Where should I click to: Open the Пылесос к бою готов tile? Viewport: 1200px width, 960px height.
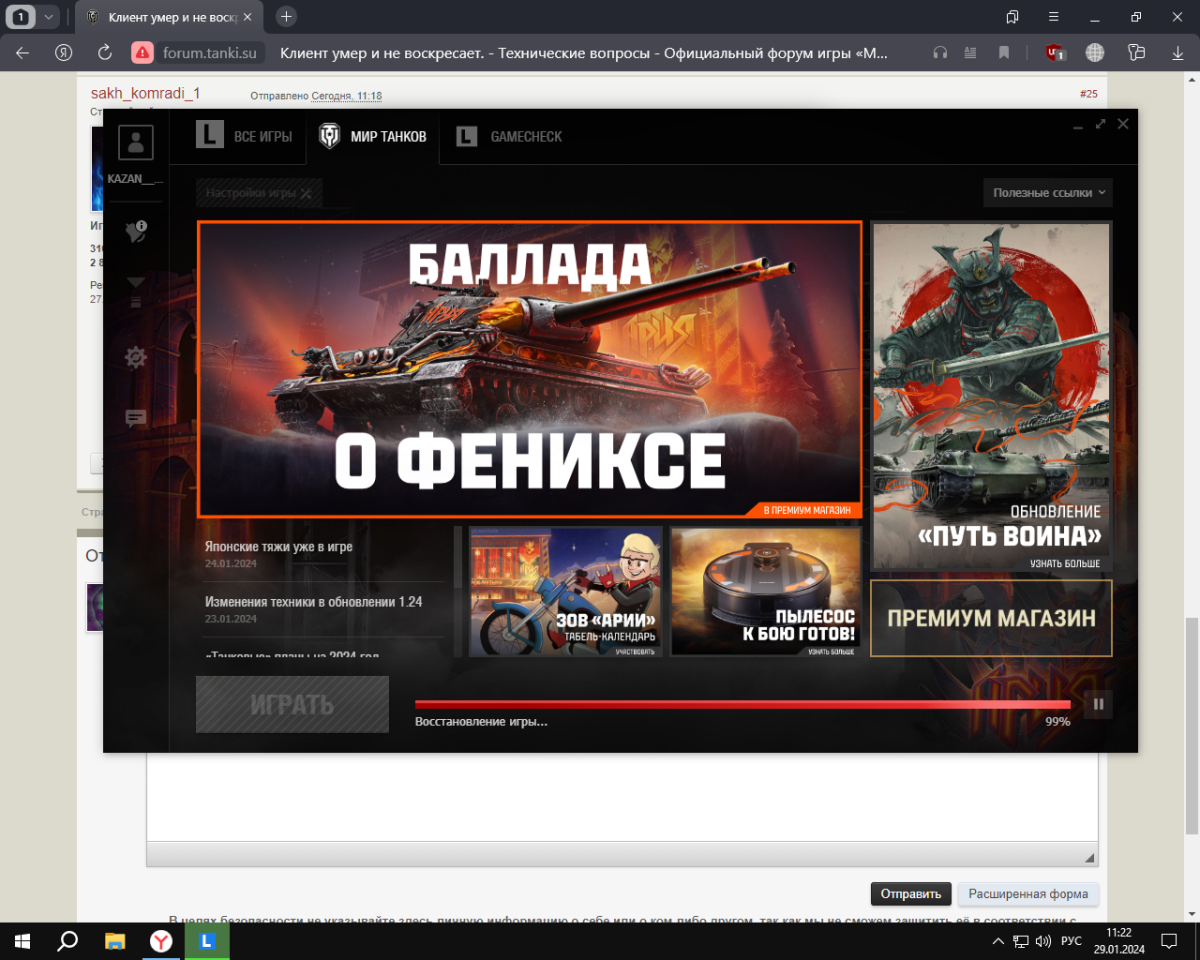coord(766,591)
